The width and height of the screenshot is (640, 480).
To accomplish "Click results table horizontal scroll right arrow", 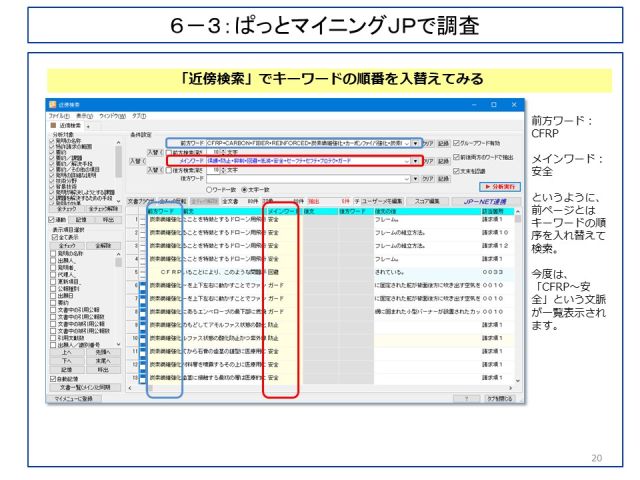I will (510, 388).
